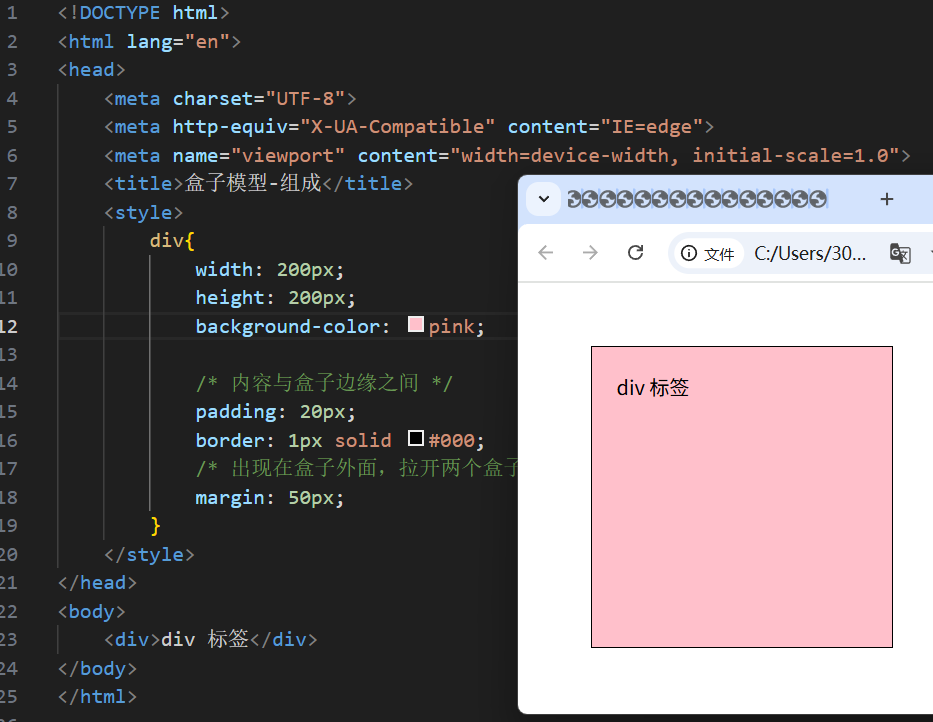Click the comment '内容与盒子边缘之间'
933x722 pixels.
tap(325, 383)
